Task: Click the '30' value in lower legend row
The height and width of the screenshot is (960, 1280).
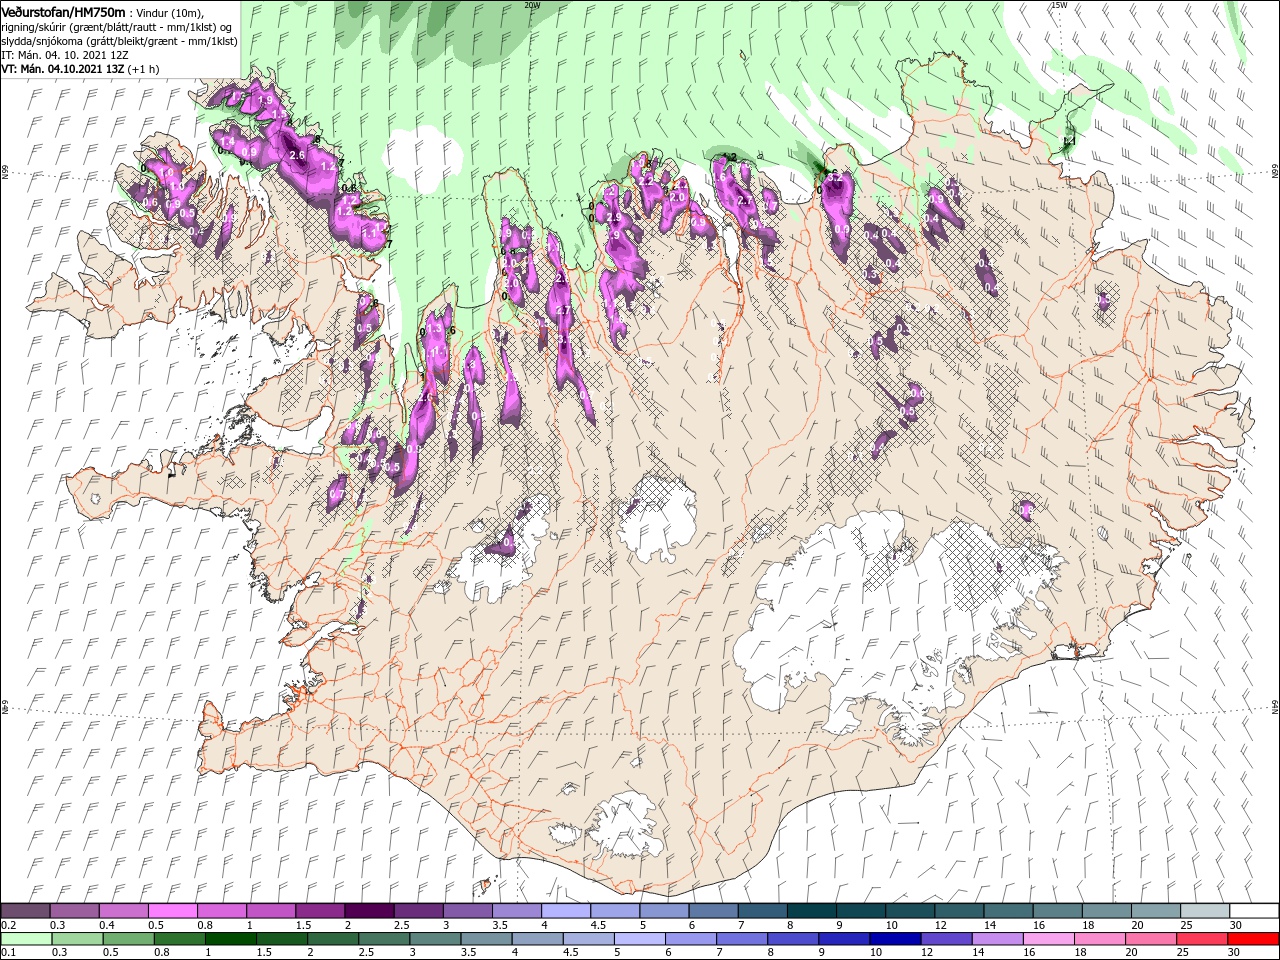Action: click(x=1234, y=953)
